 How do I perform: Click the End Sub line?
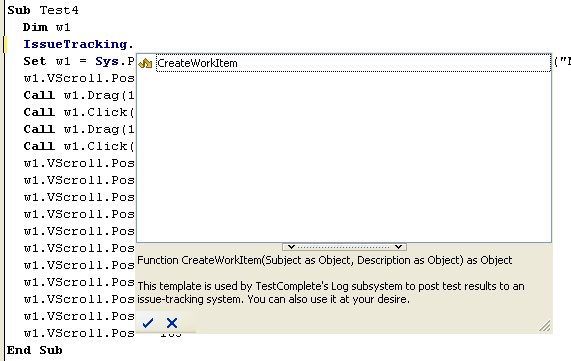(35, 350)
